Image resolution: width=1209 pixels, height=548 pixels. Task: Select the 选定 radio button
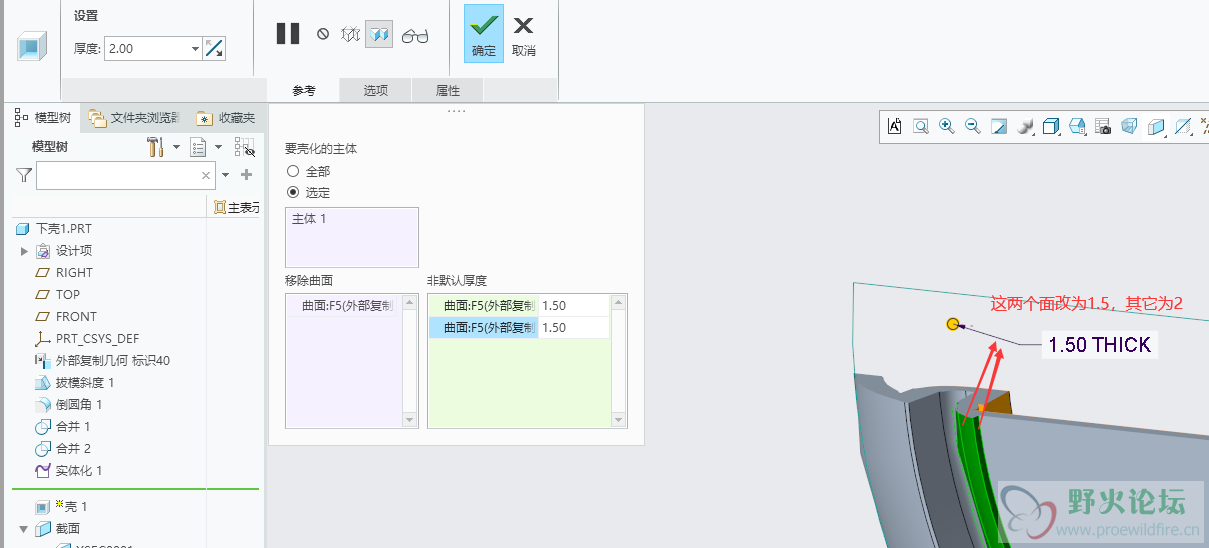[293, 192]
